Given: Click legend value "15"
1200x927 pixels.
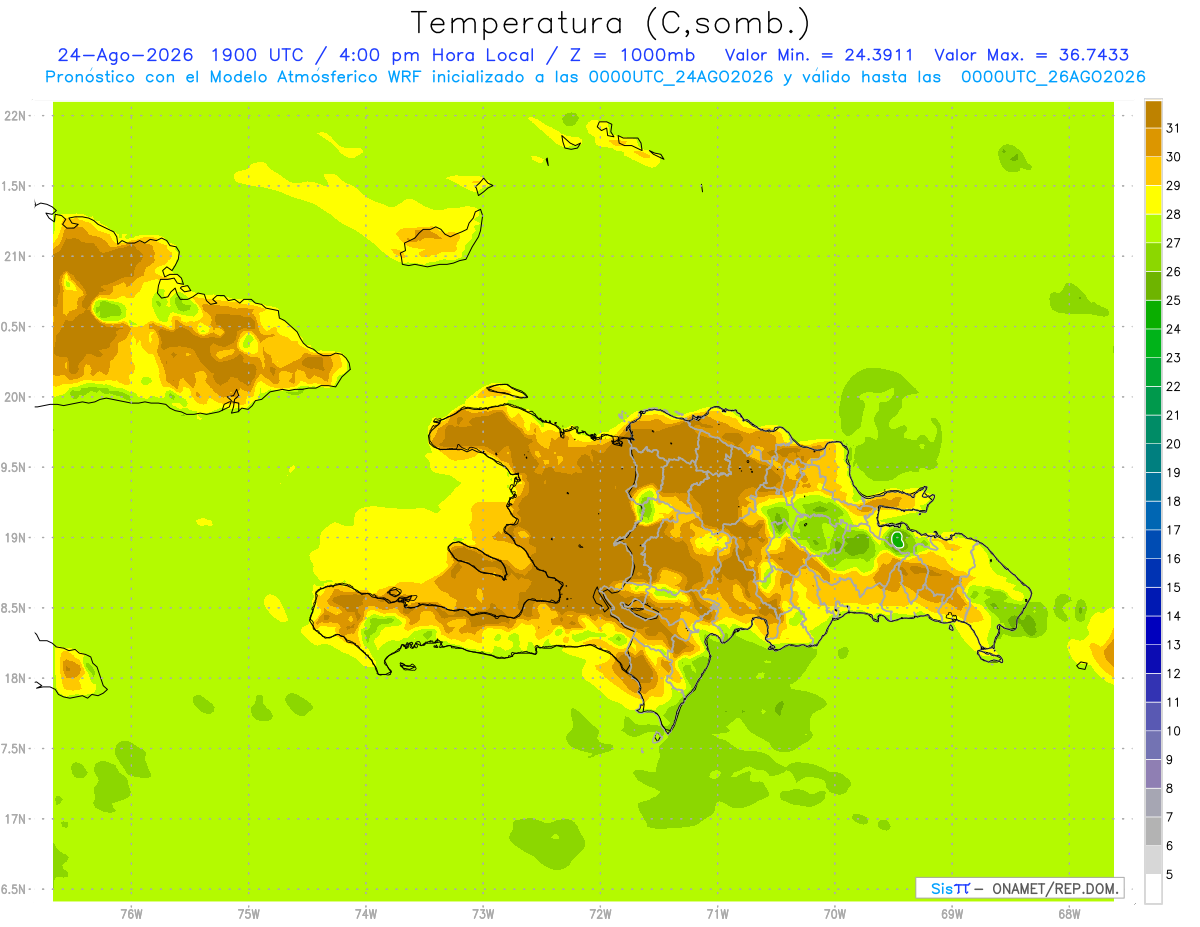Looking at the screenshot, I should coord(1174,587).
